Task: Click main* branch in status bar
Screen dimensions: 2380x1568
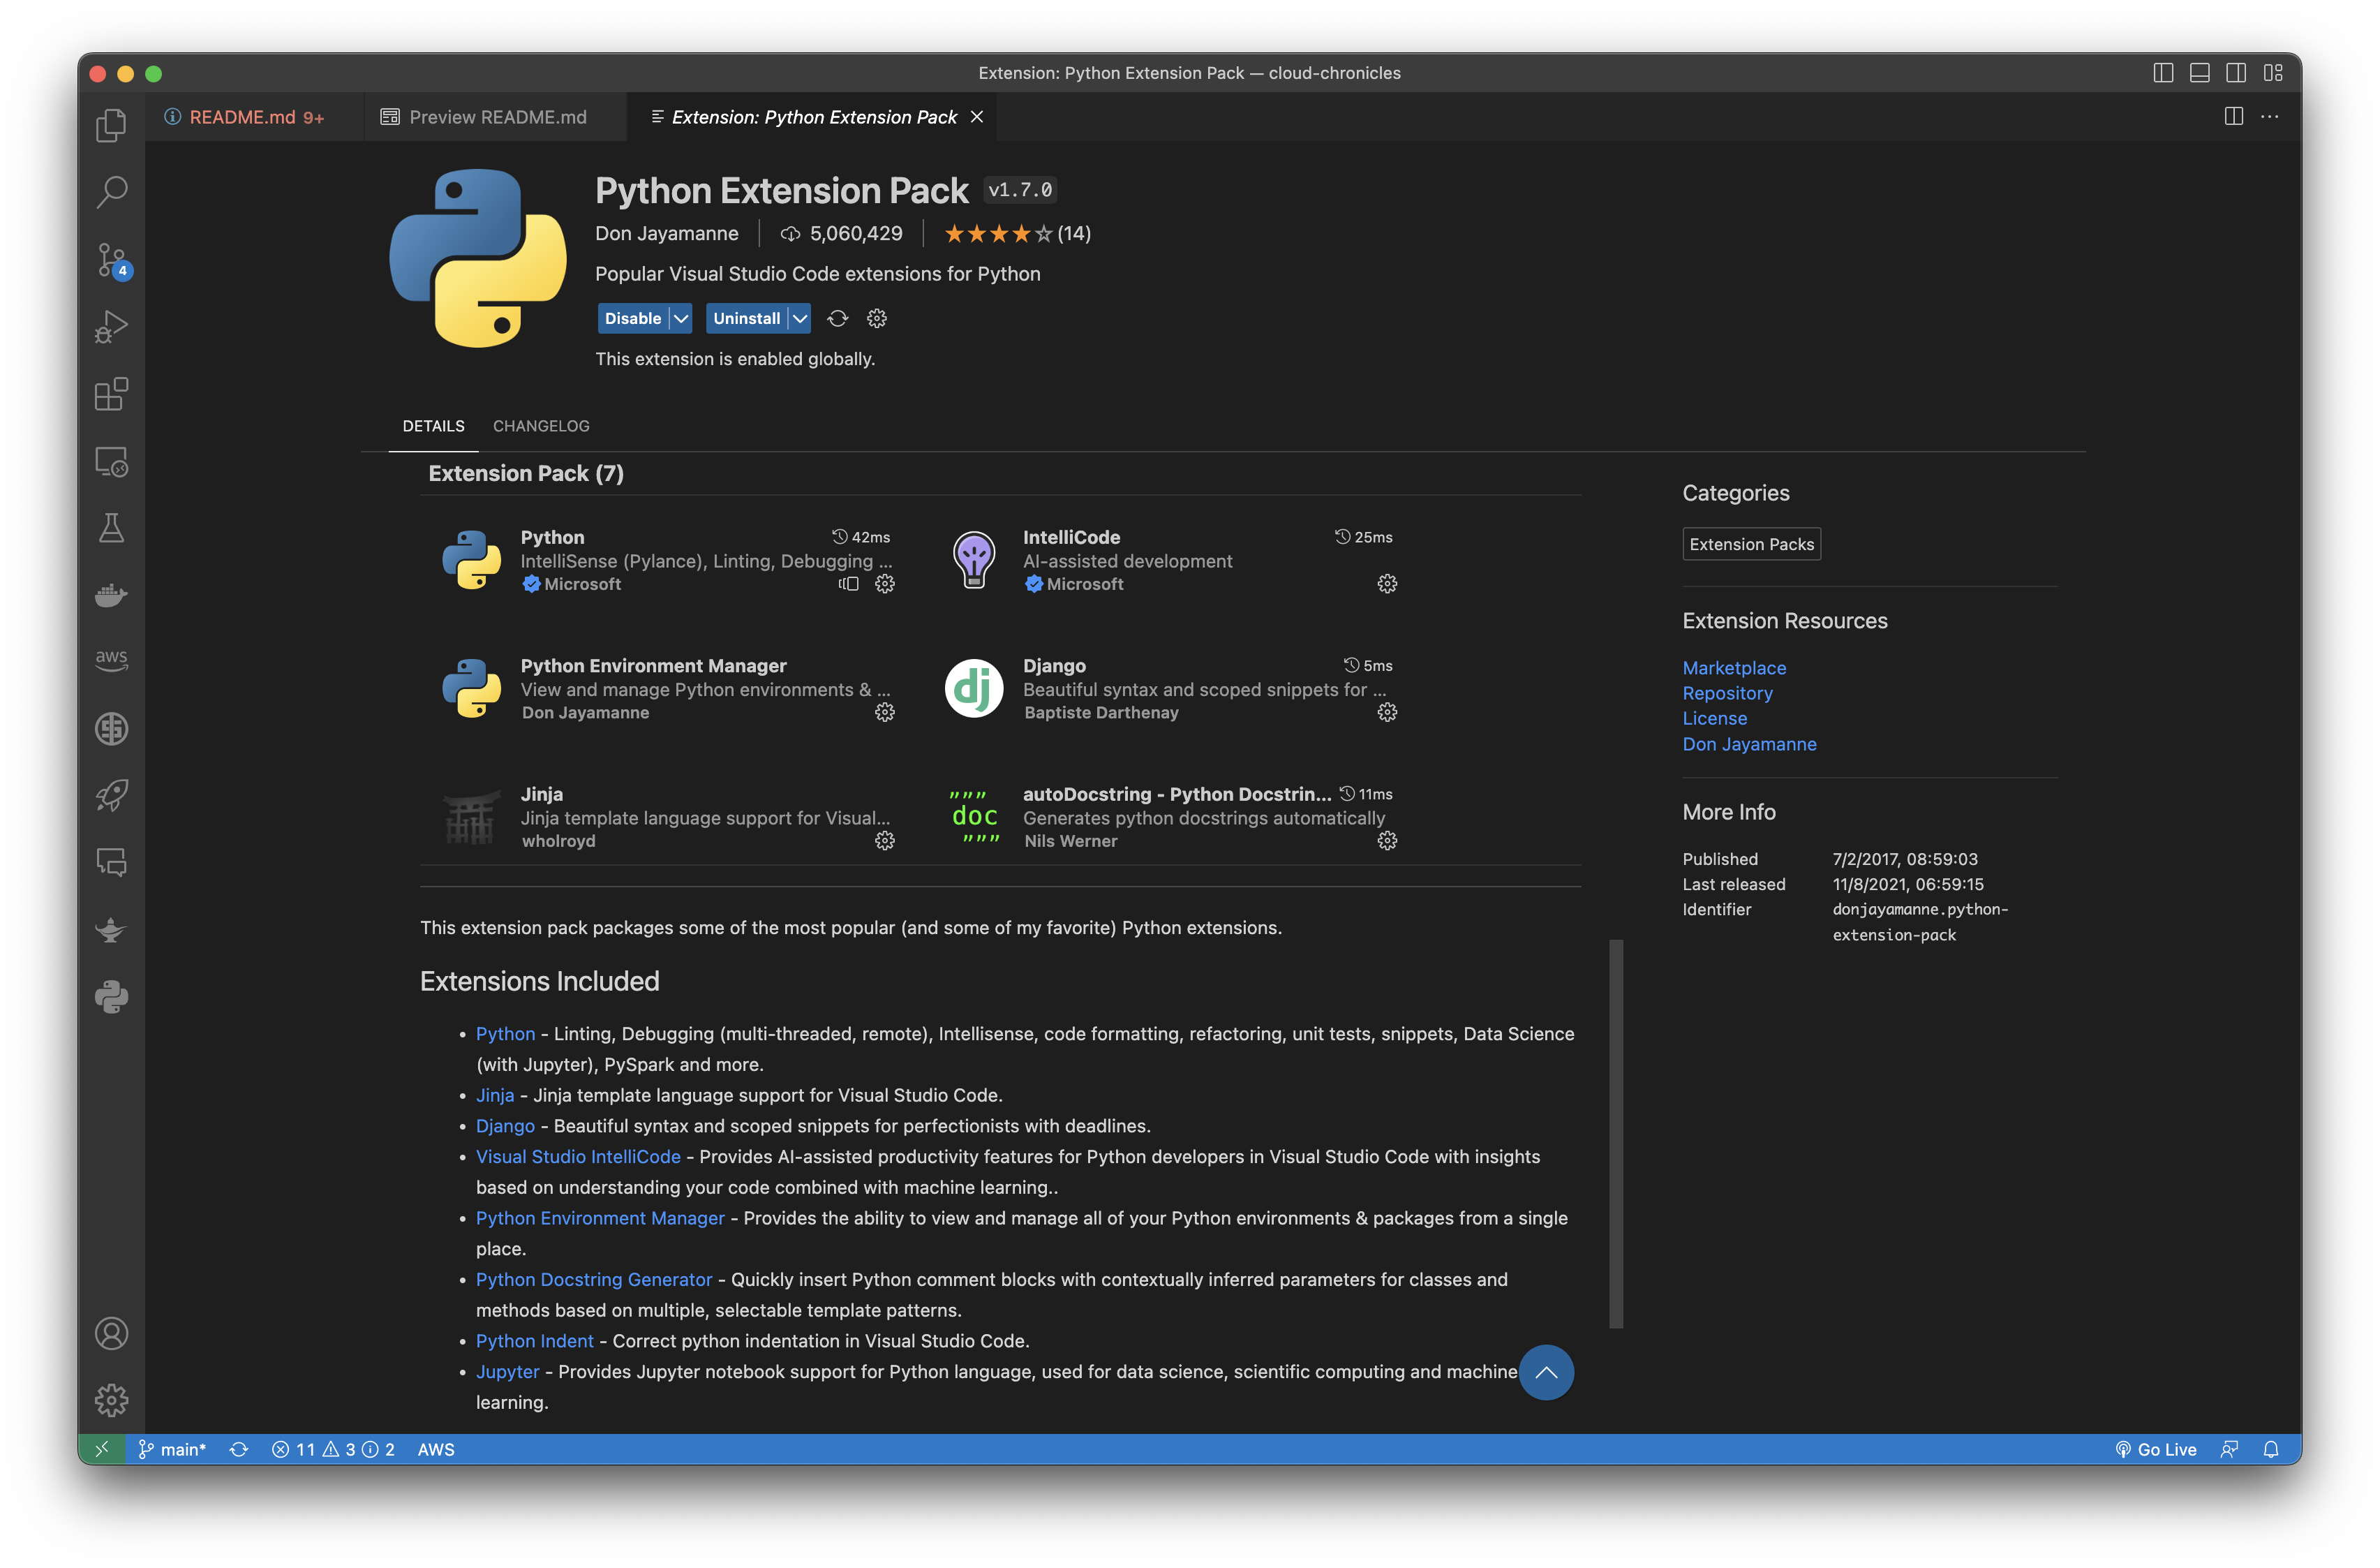Action: coord(172,1449)
